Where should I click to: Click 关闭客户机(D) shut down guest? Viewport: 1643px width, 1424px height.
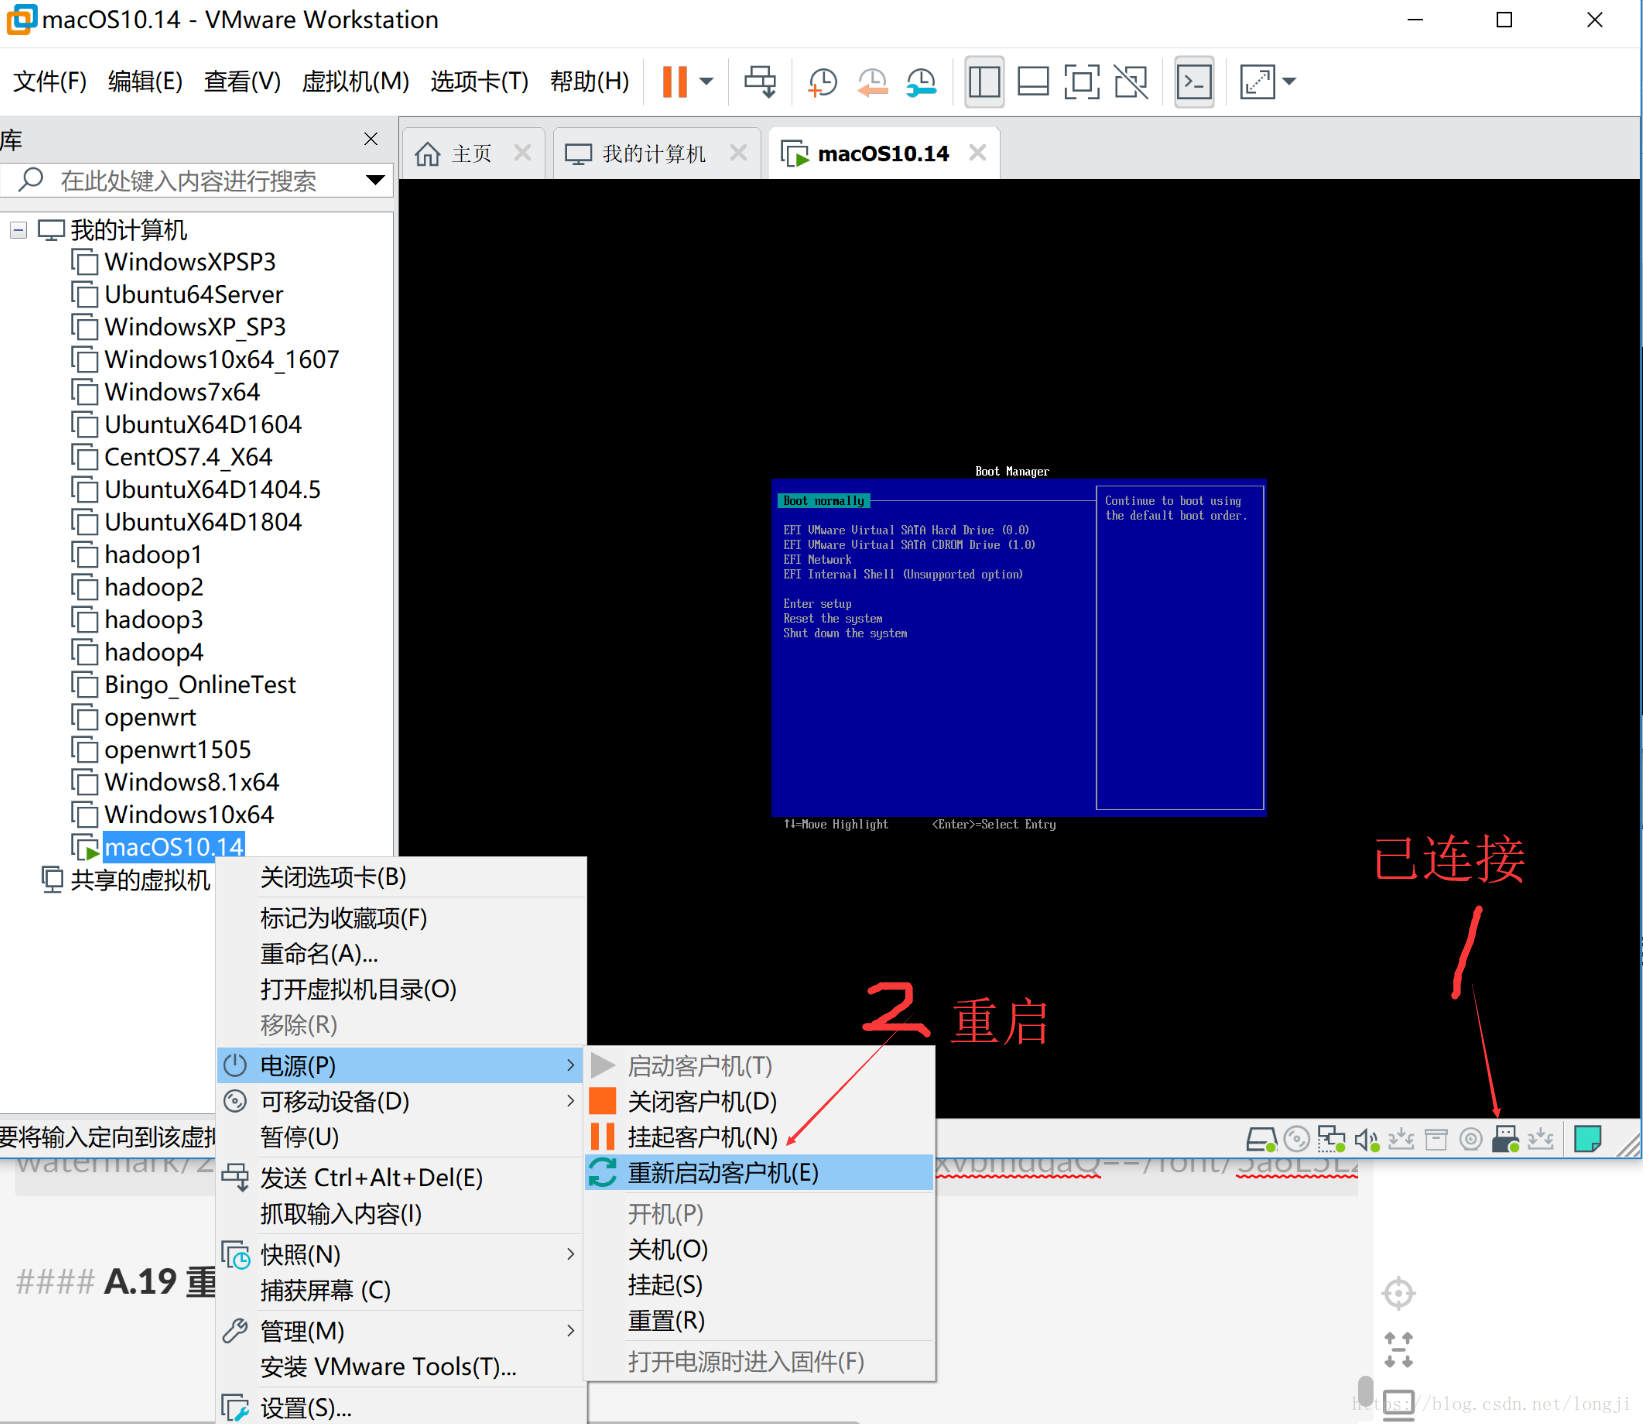coord(760,1101)
